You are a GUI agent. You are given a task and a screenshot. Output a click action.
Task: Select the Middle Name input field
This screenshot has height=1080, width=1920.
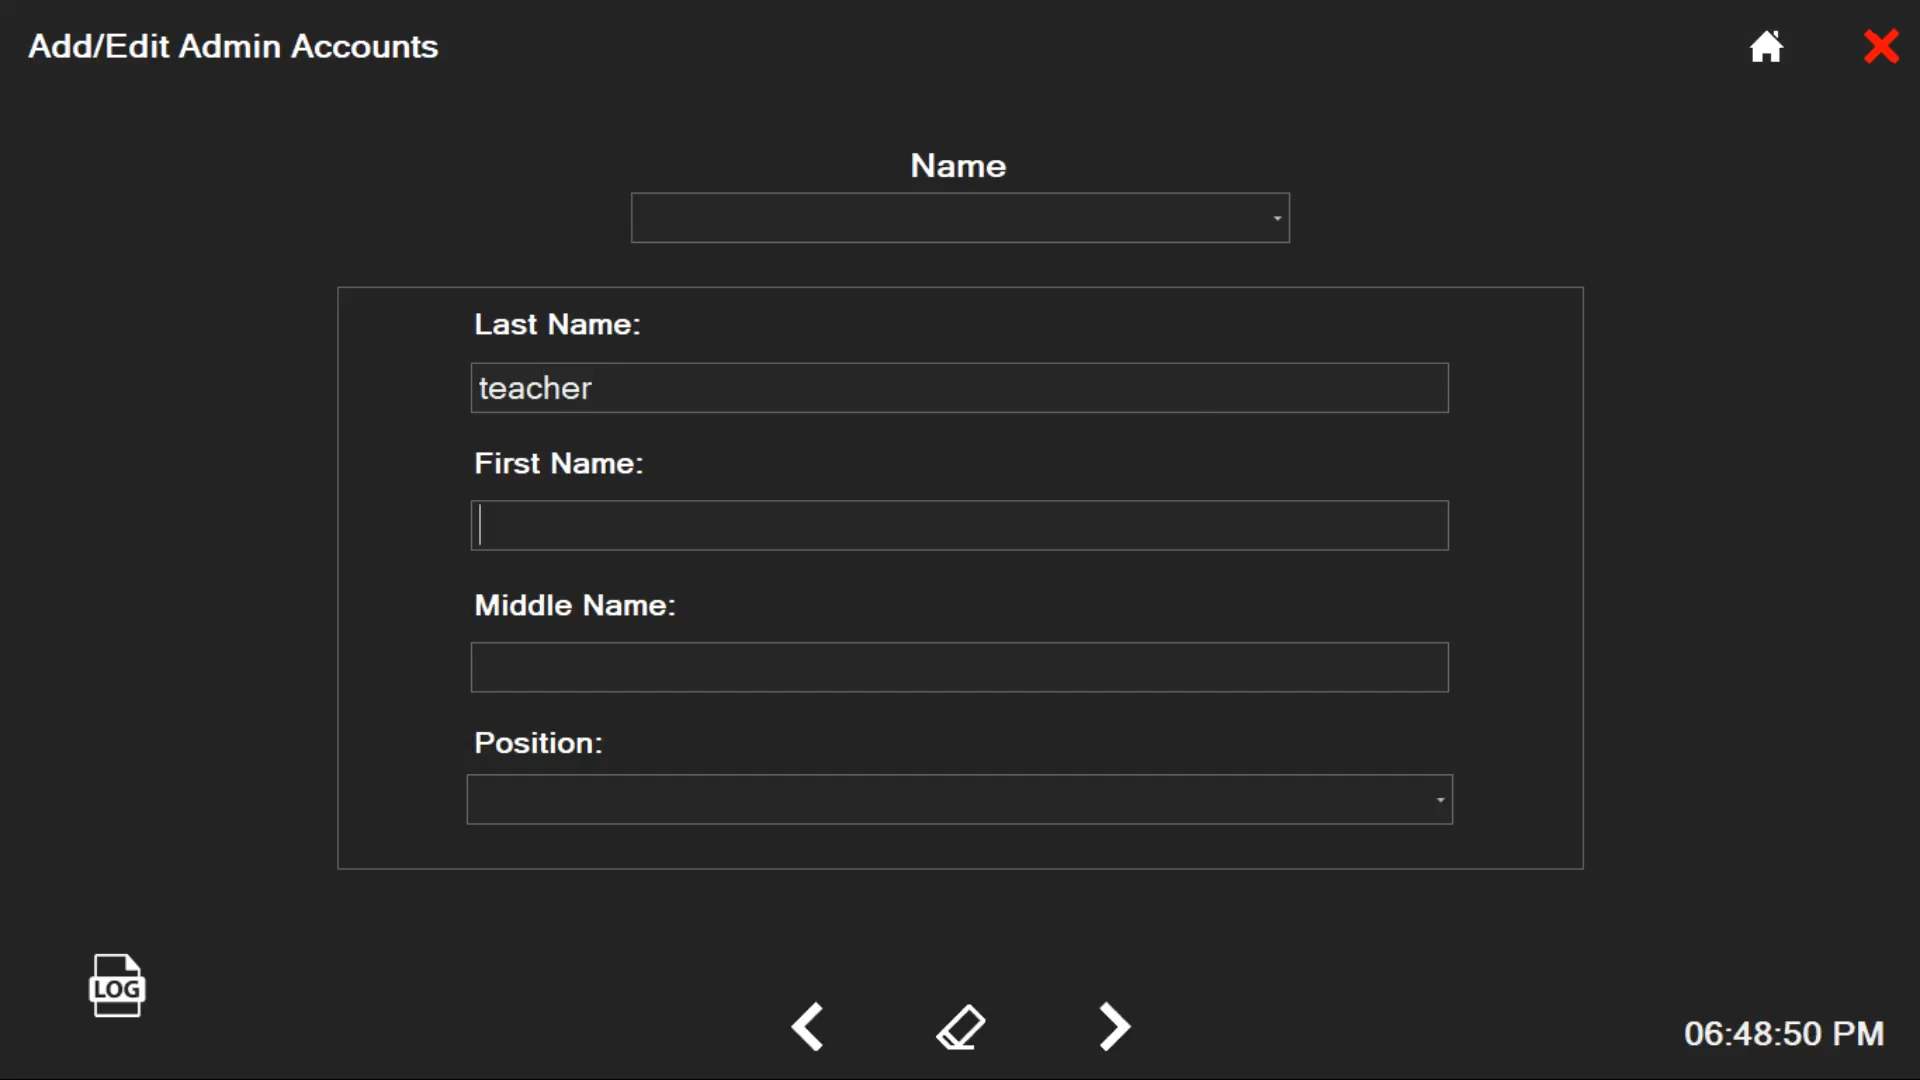(960, 668)
